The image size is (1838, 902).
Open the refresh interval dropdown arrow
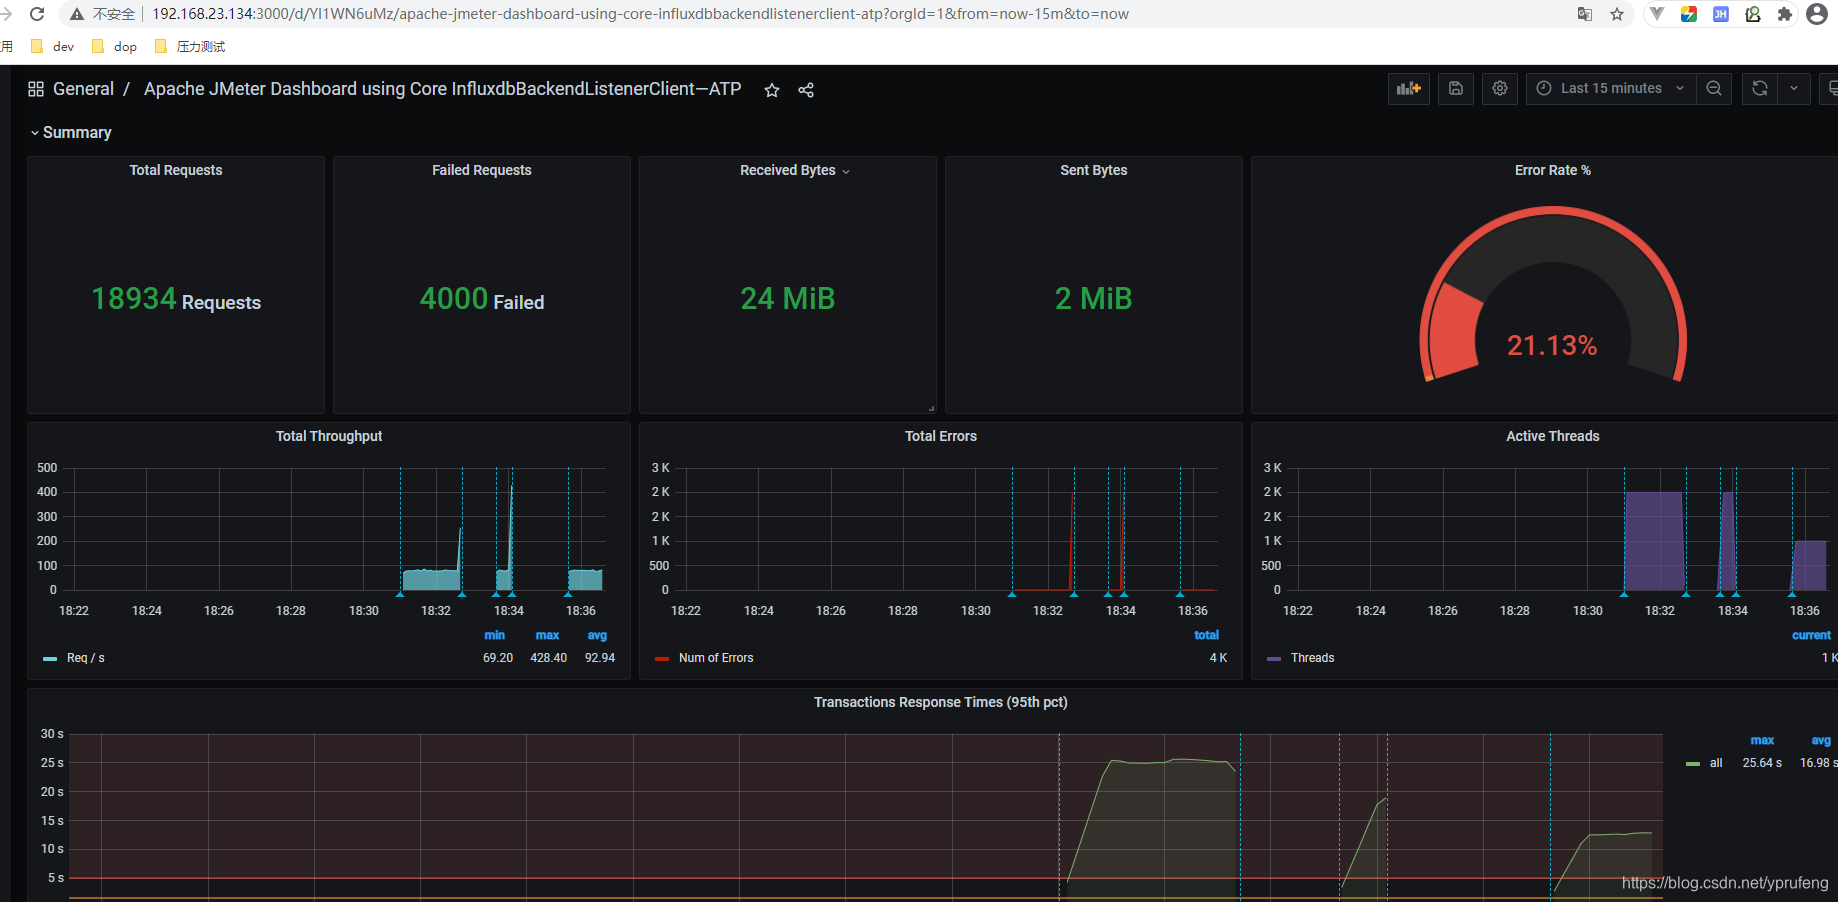pyautogui.click(x=1794, y=89)
